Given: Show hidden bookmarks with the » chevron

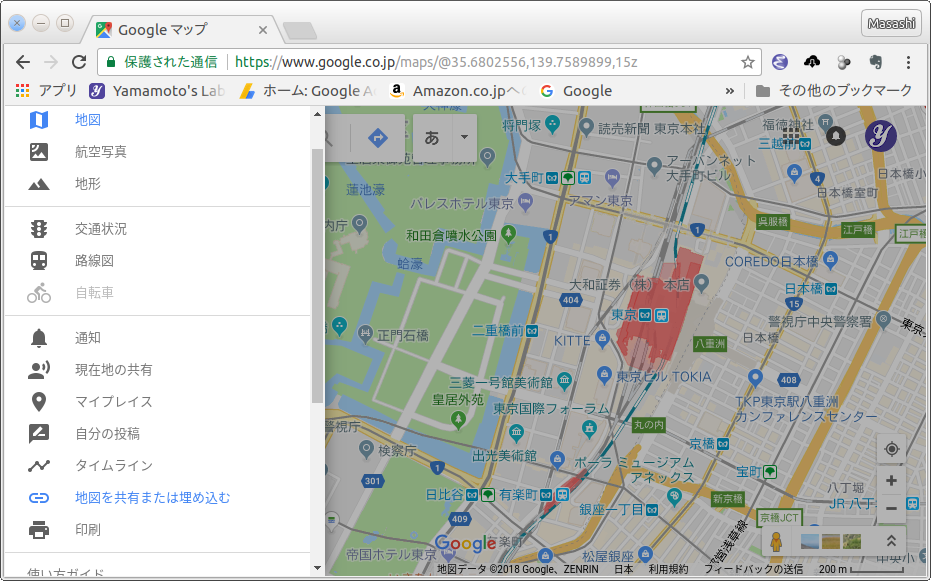Looking at the screenshot, I should pyautogui.click(x=730, y=91).
